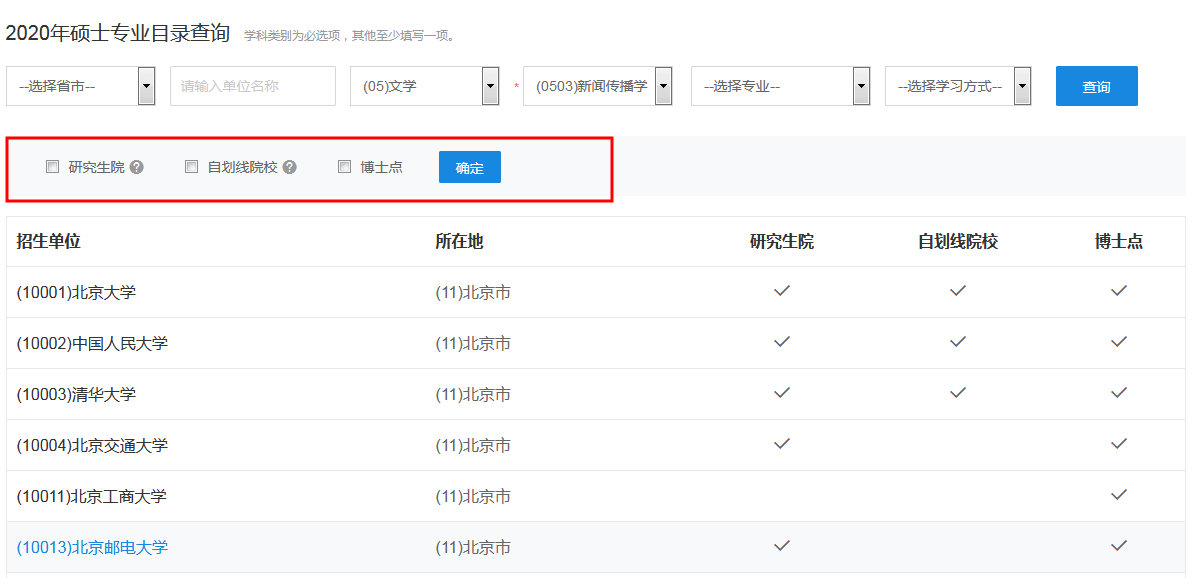Viewport: 1202px width, 578px height.
Task: Click the 研究生院 column header
Action: tap(782, 242)
